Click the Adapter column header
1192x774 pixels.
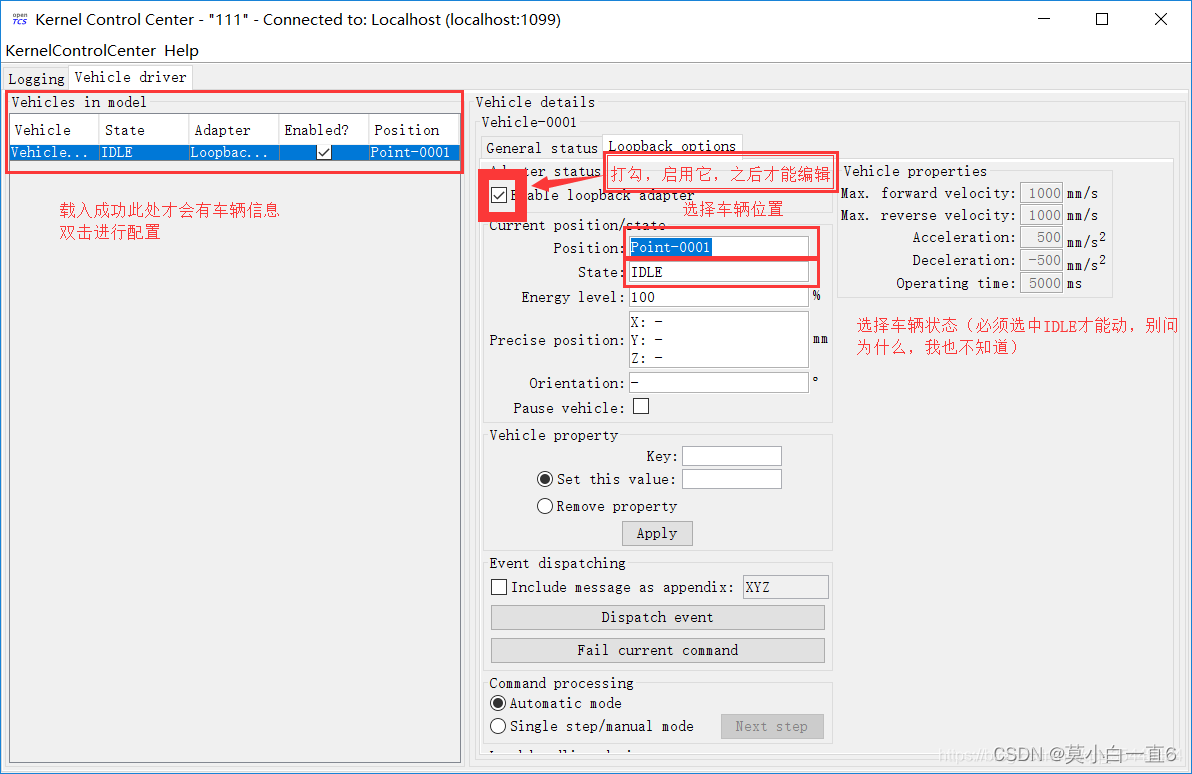click(233, 130)
